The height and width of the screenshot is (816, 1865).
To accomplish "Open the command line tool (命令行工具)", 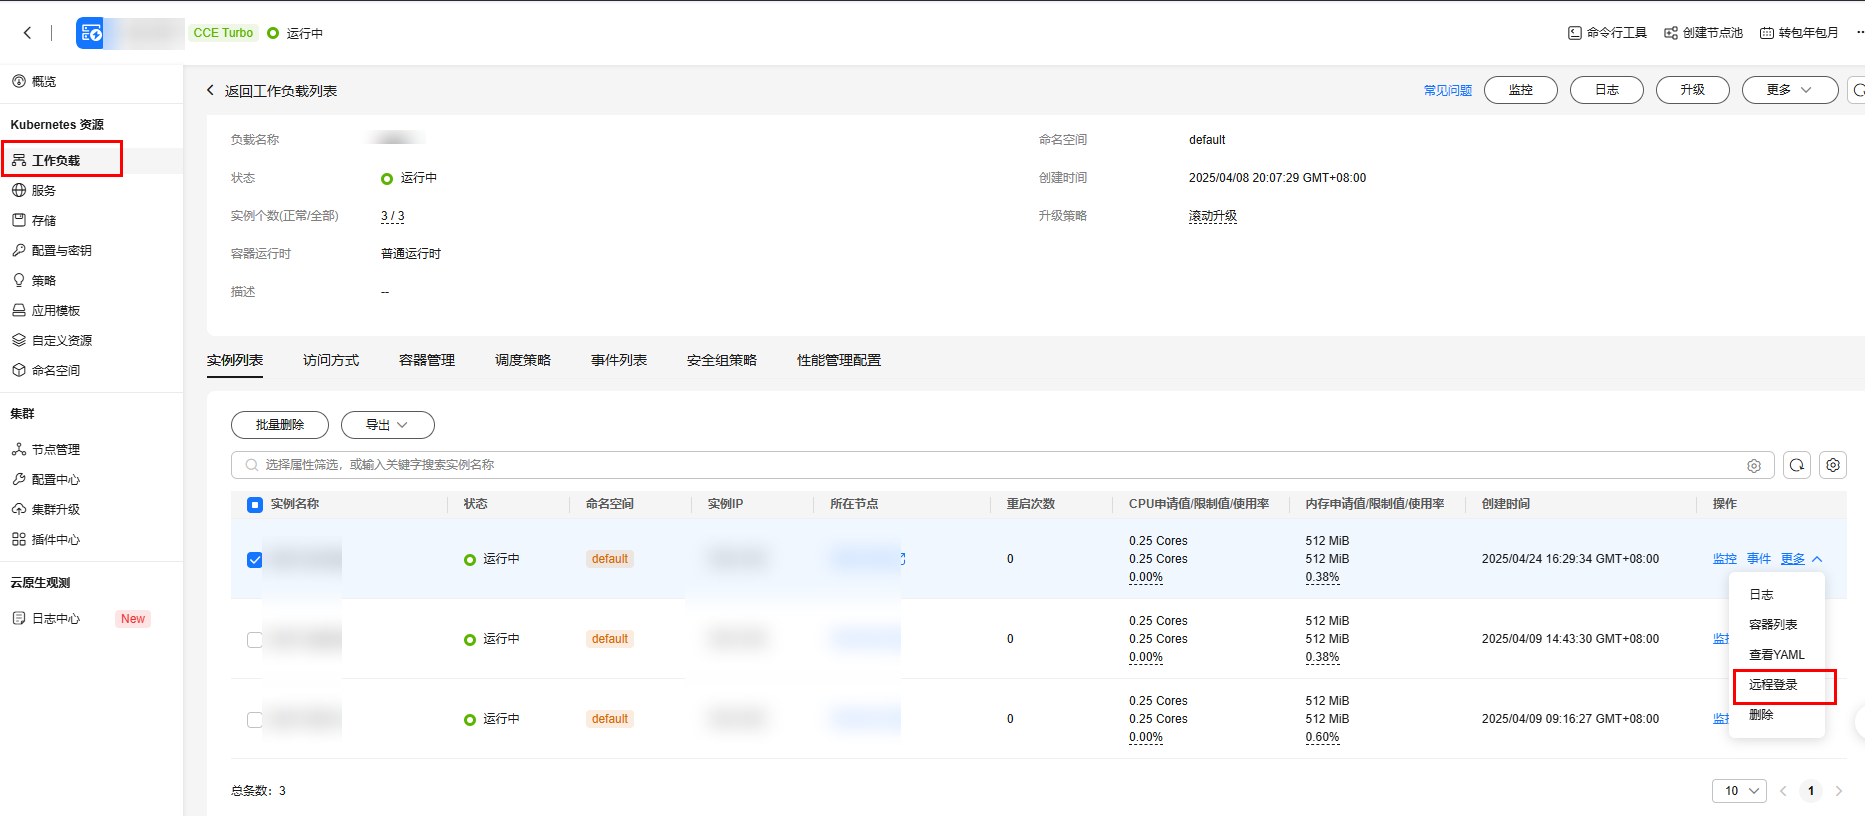I will (x=1607, y=33).
